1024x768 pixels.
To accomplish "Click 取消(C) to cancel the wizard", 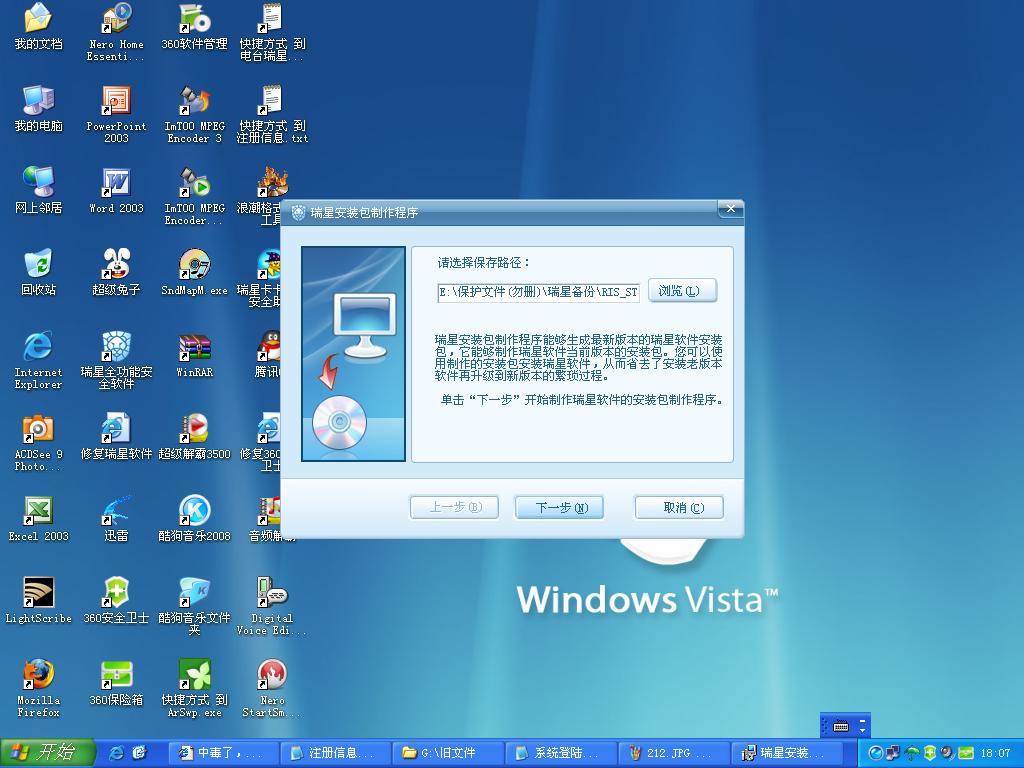I will [x=679, y=507].
